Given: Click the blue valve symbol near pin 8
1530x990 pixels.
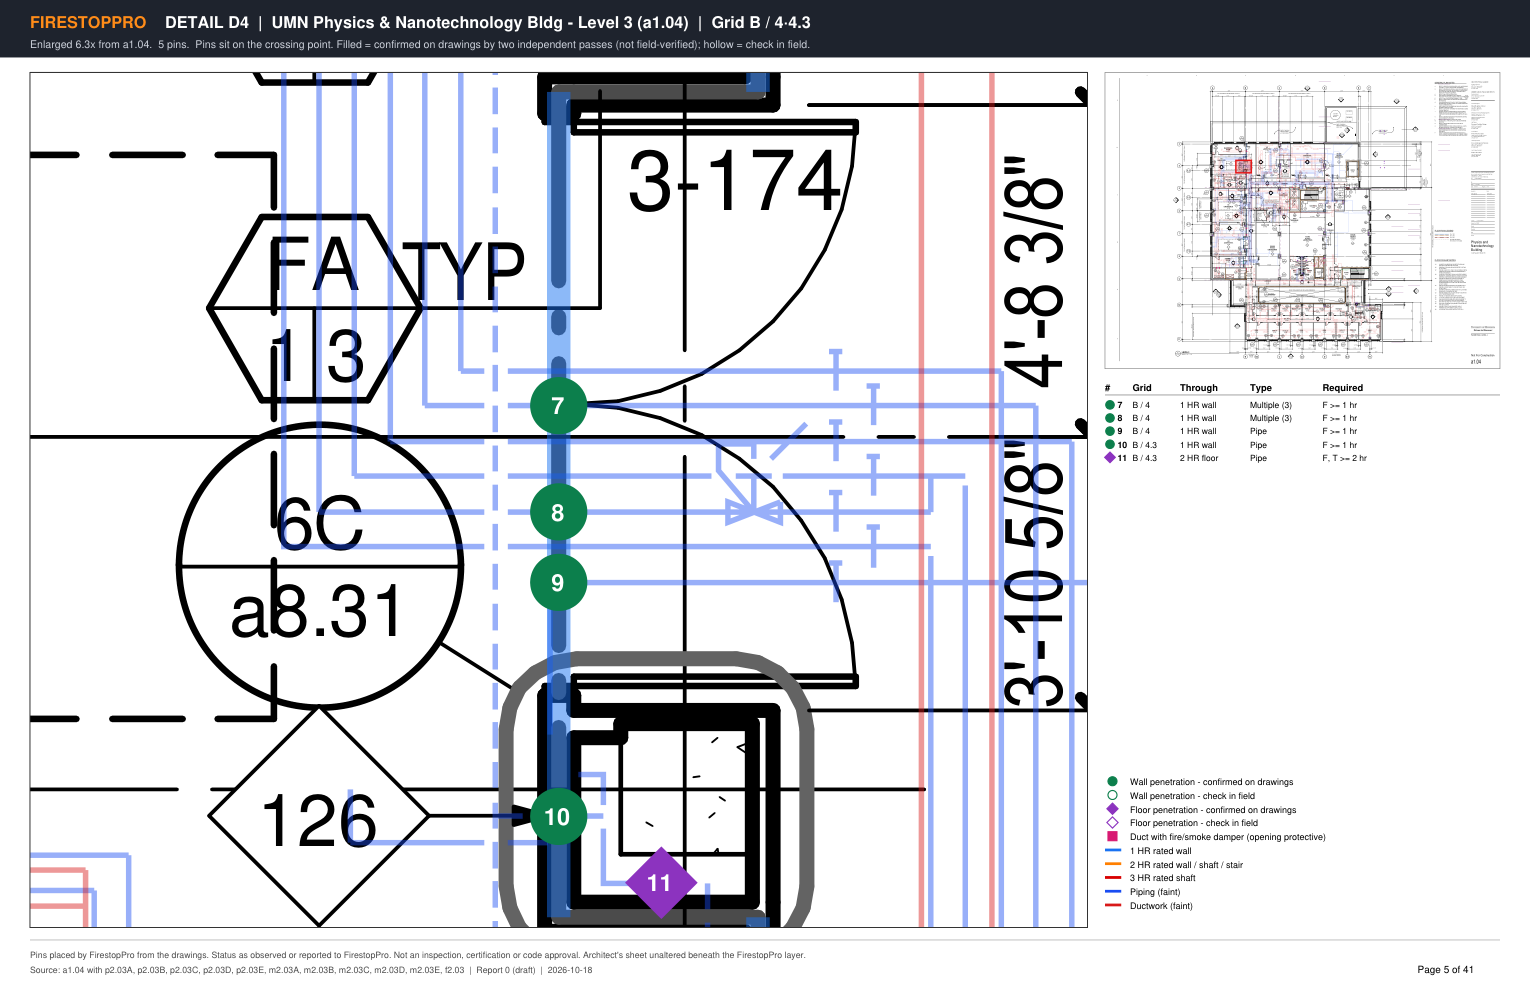Looking at the screenshot, I should point(753,512).
